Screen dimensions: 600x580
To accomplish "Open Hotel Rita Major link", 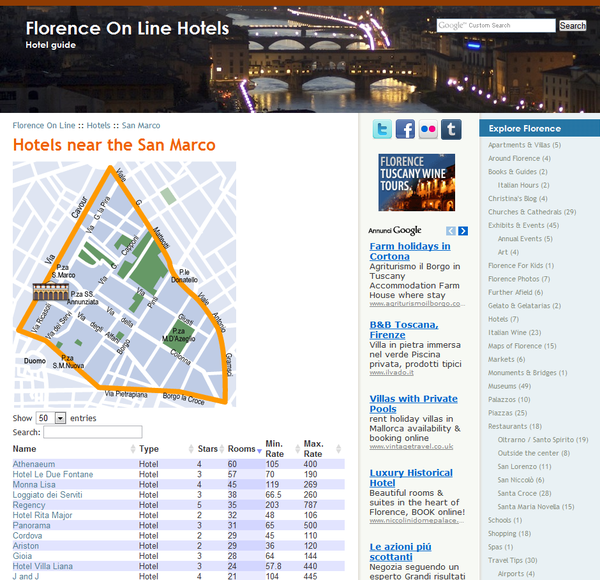I will click(42, 515).
